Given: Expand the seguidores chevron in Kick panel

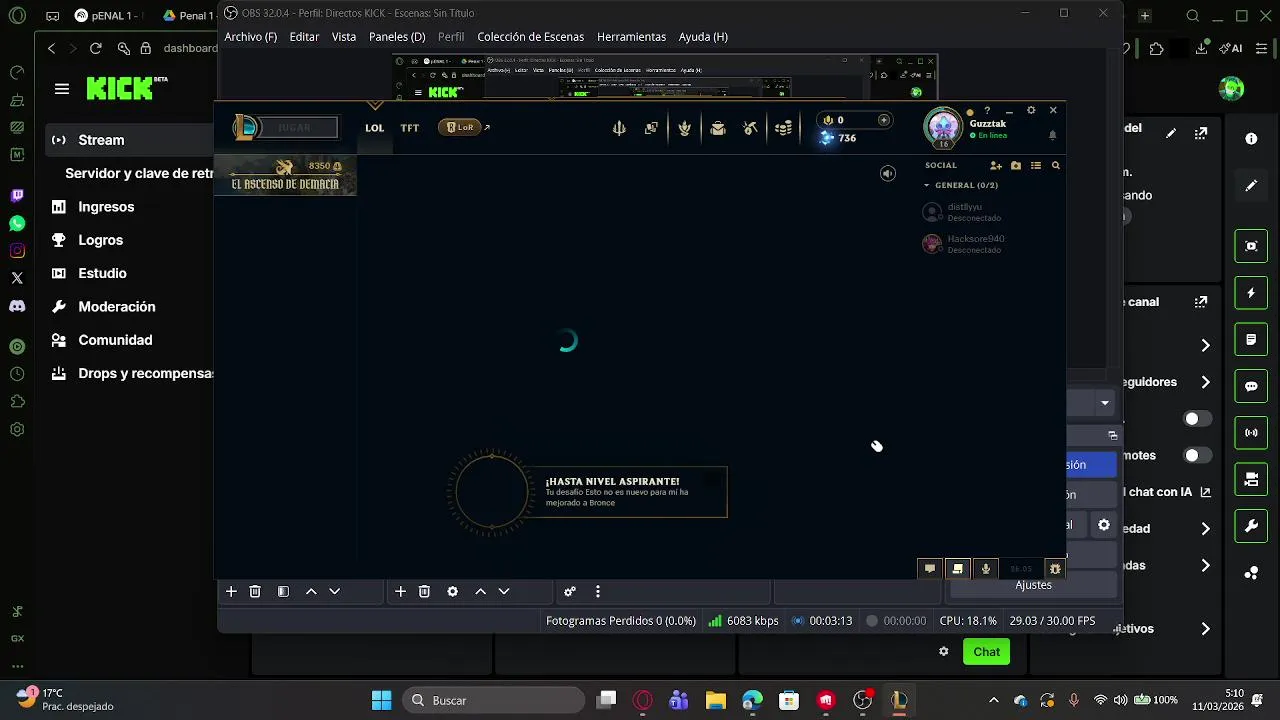Looking at the screenshot, I should 1205,382.
